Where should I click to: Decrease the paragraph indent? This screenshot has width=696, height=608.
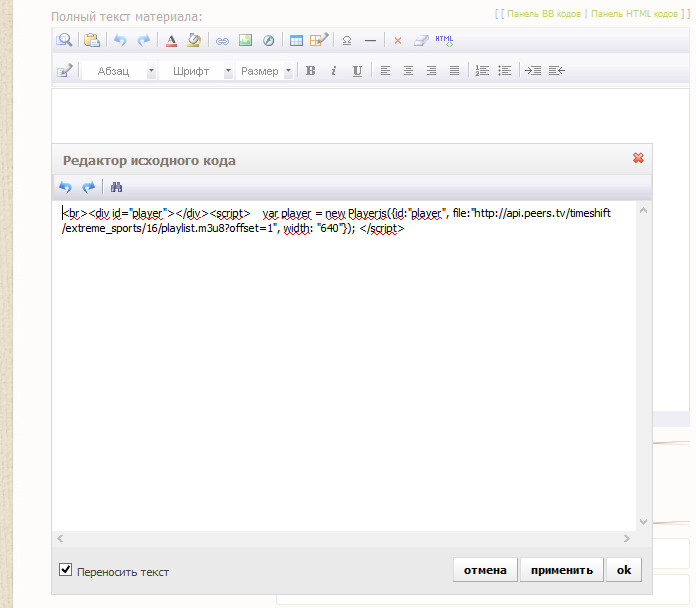557,71
